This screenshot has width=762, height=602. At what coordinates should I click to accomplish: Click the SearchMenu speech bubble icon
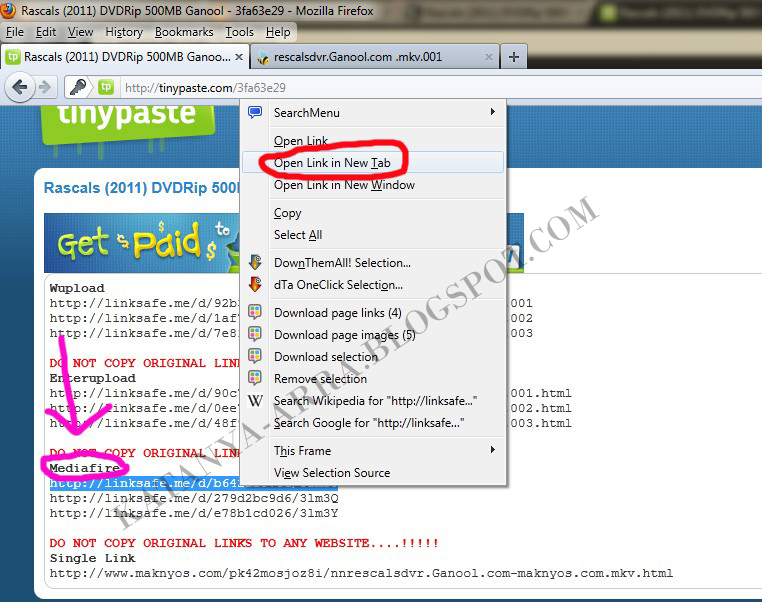(255, 113)
